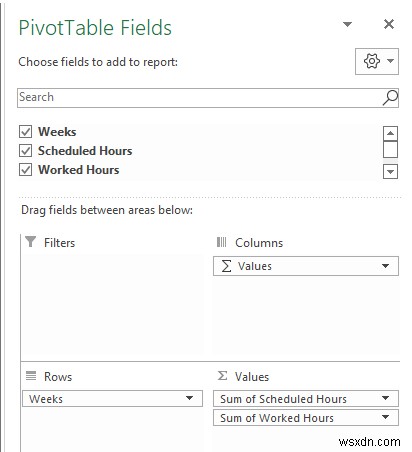412x452 pixels.
Task: Open the task pane options arrow
Action: (347, 24)
